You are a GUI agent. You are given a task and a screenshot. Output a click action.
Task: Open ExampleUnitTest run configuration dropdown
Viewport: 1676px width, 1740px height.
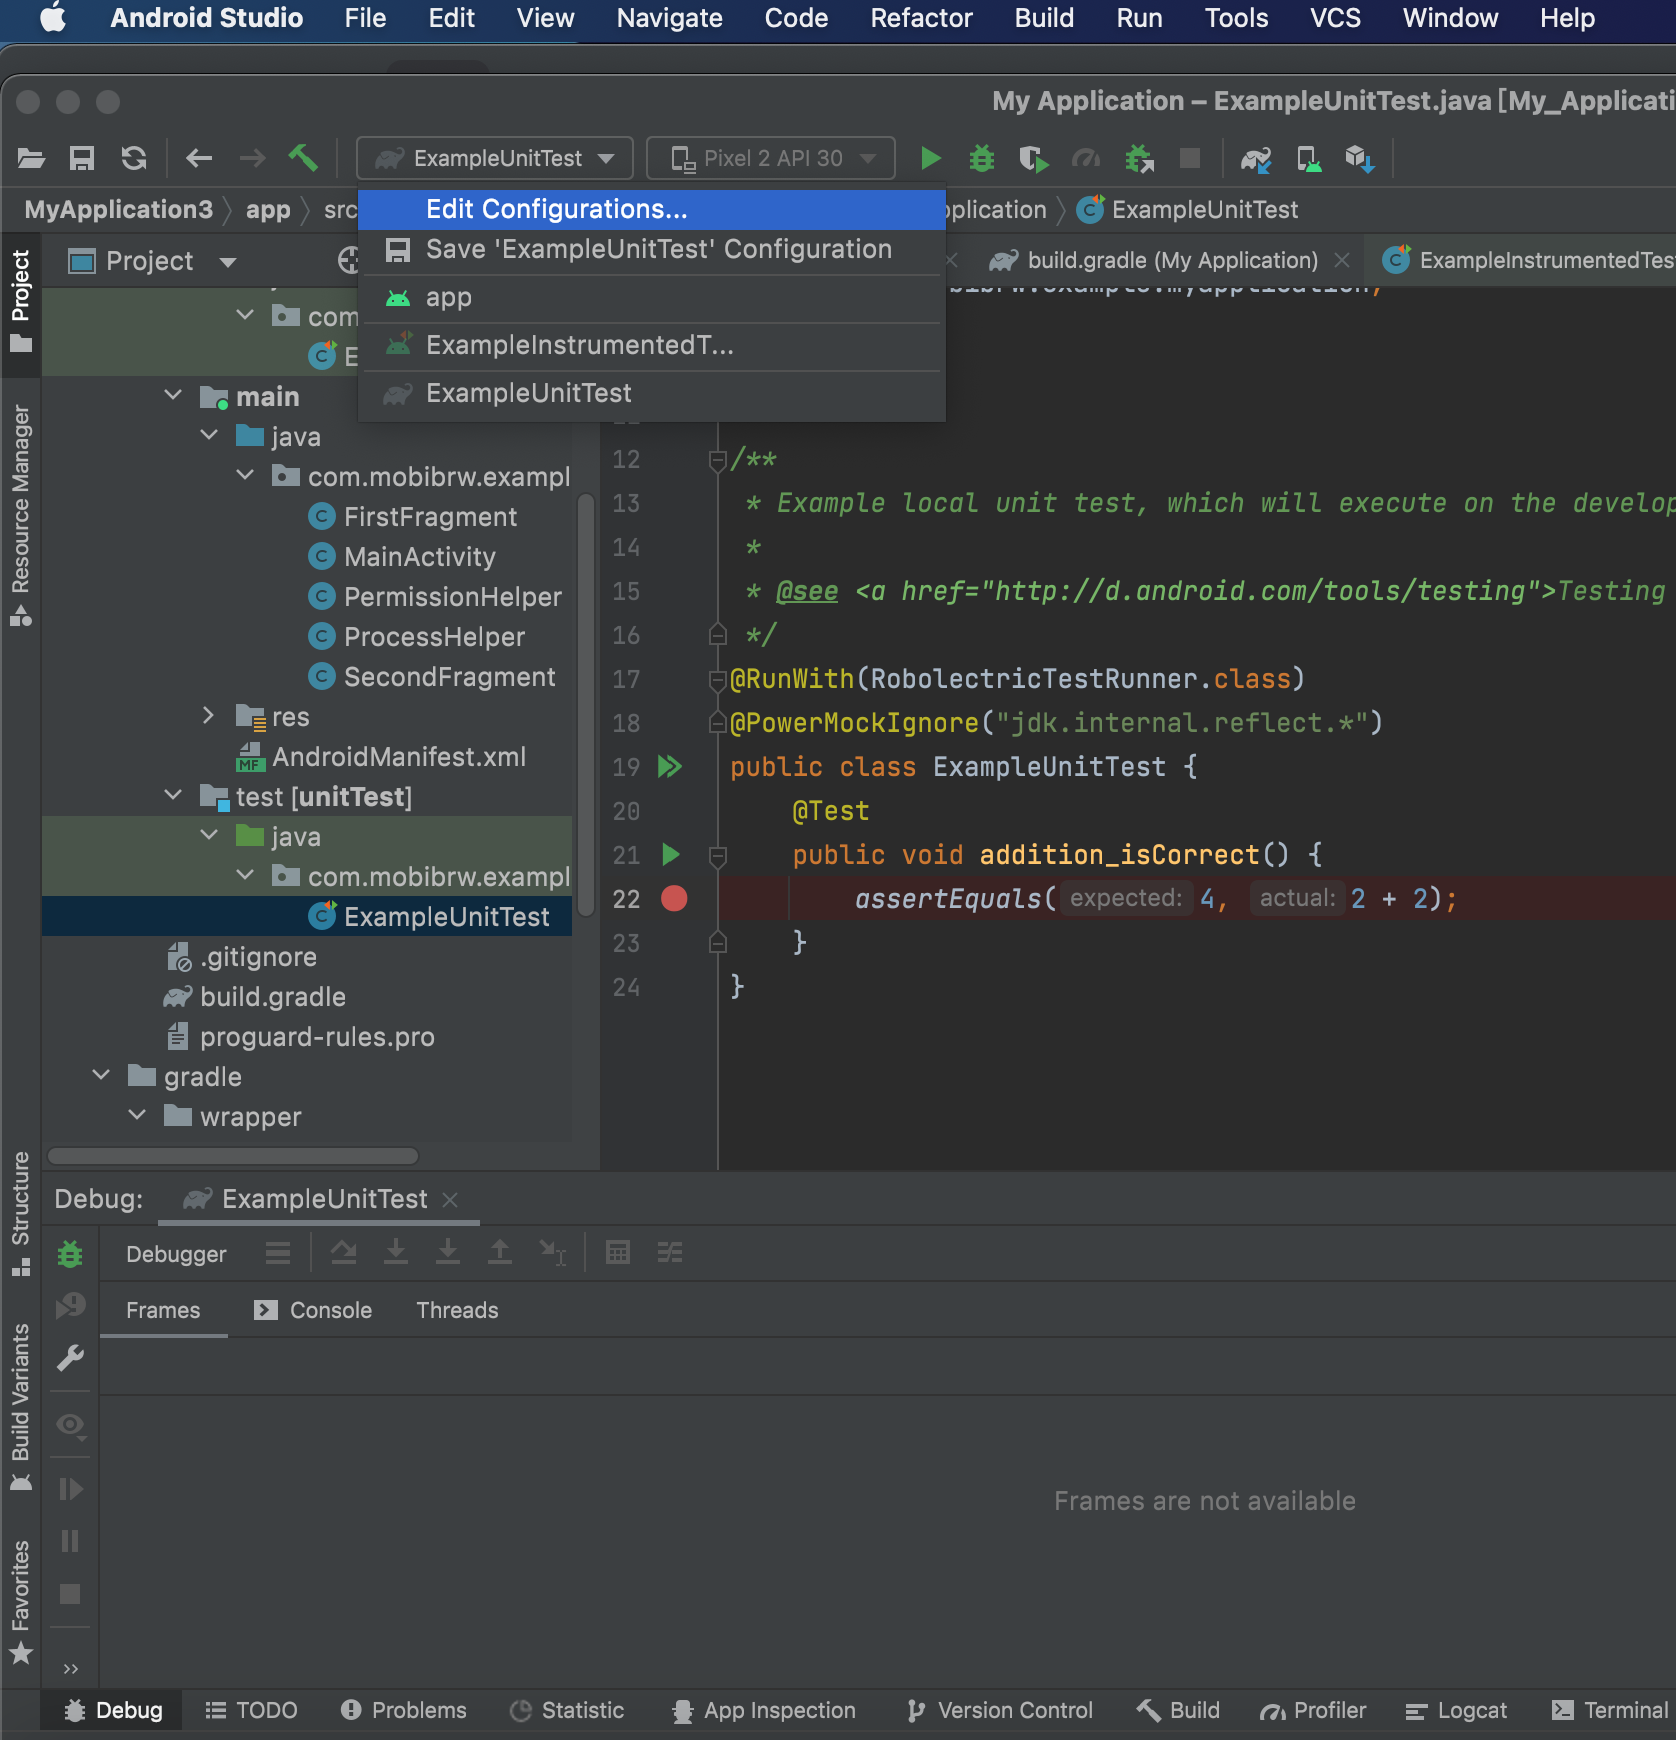495,158
